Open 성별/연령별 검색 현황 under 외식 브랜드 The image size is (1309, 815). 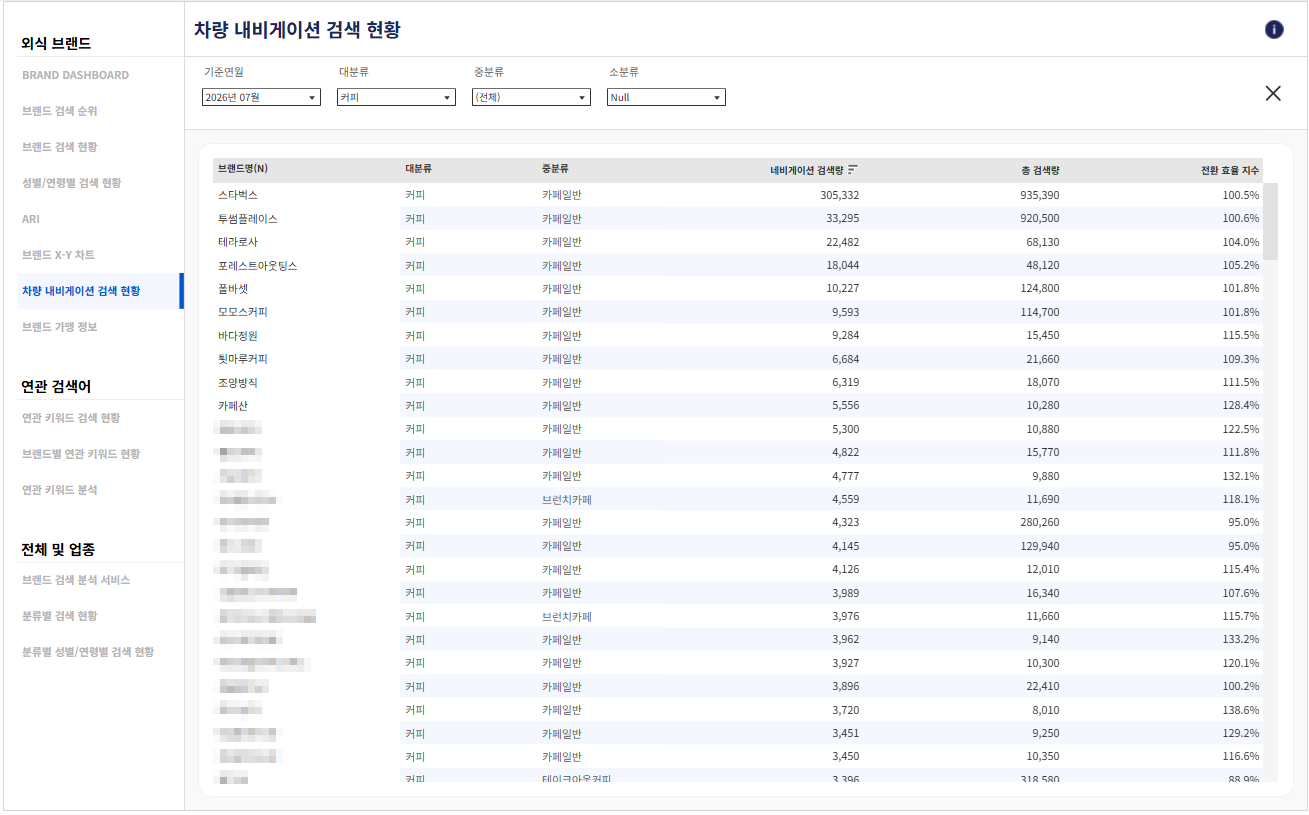pyautogui.click(x=71, y=183)
